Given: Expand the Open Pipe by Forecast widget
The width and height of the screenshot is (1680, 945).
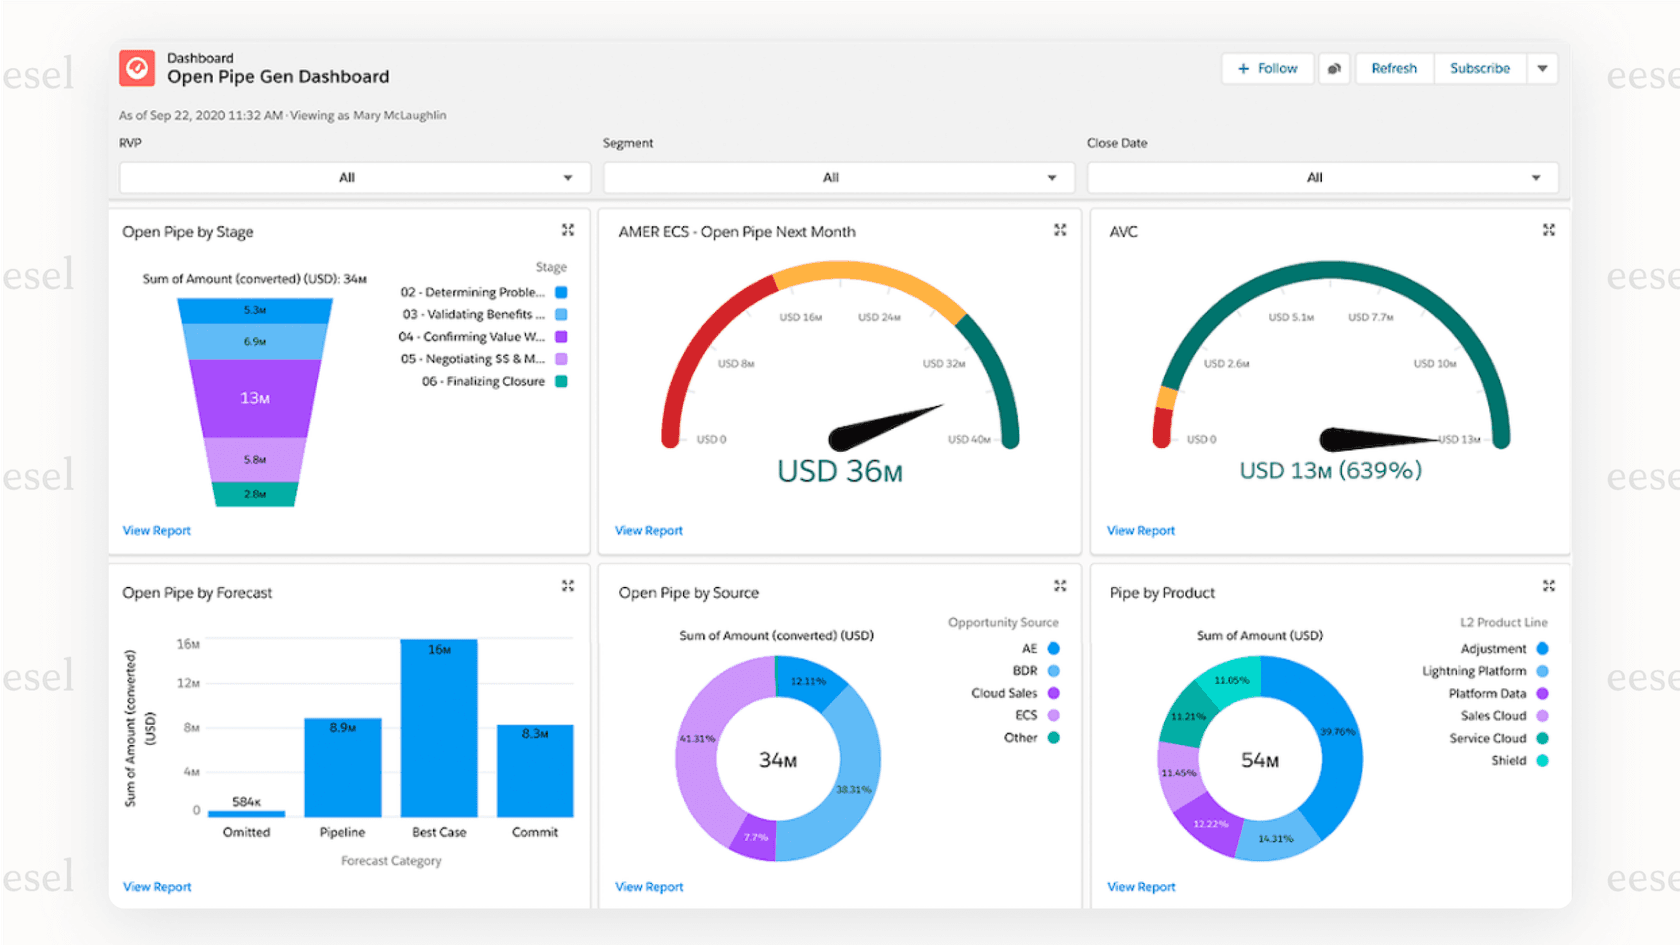Looking at the screenshot, I should 568,586.
